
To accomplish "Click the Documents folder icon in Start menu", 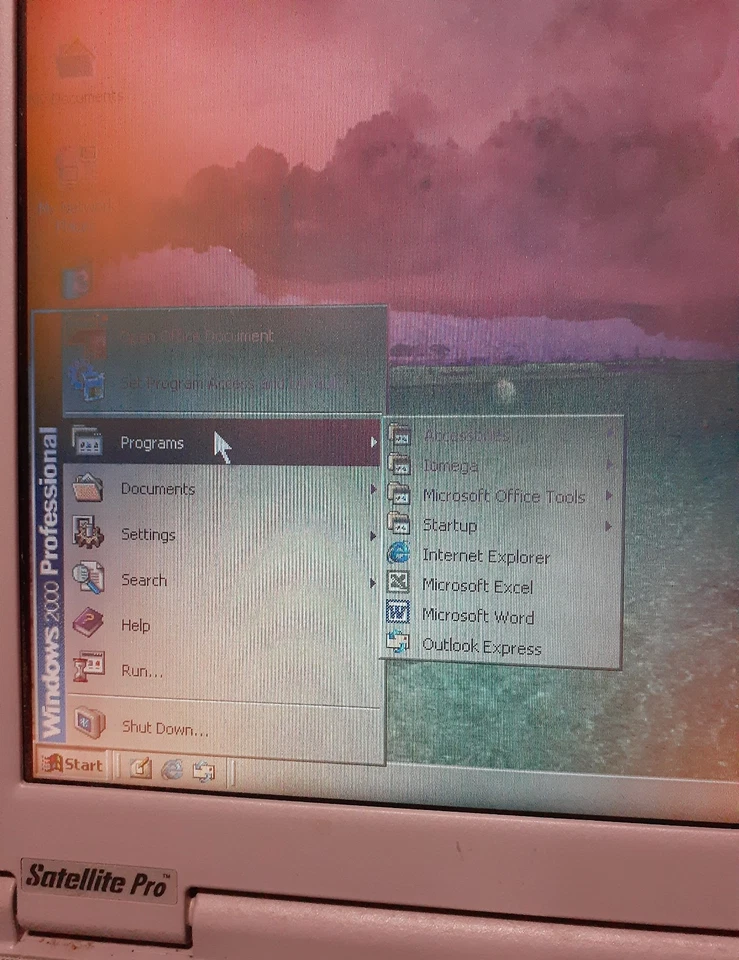I will tap(88, 488).
